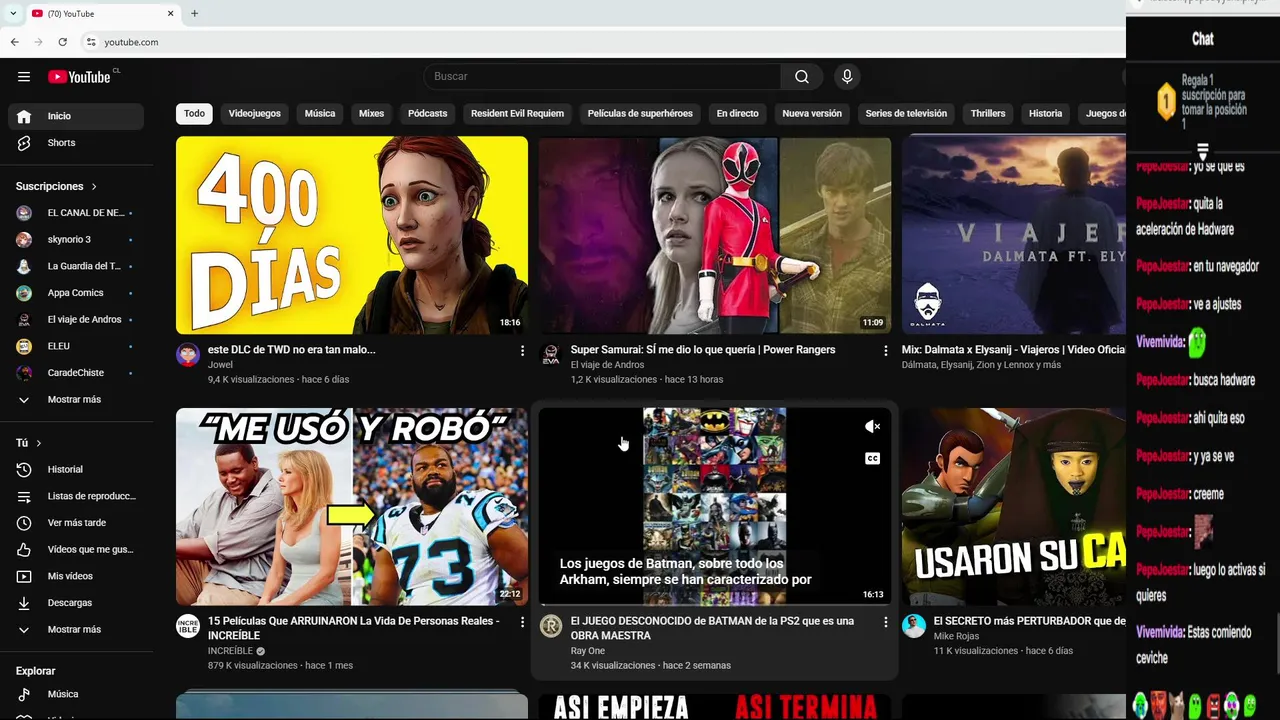Click INCREÍBLE channel avatar
The width and height of the screenshot is (1280, 720).
coord(188,626)
